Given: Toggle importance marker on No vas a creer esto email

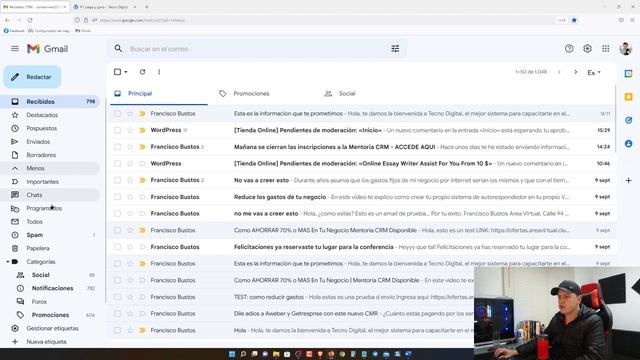Looking at the screenshot, I should tap(142, 180).
